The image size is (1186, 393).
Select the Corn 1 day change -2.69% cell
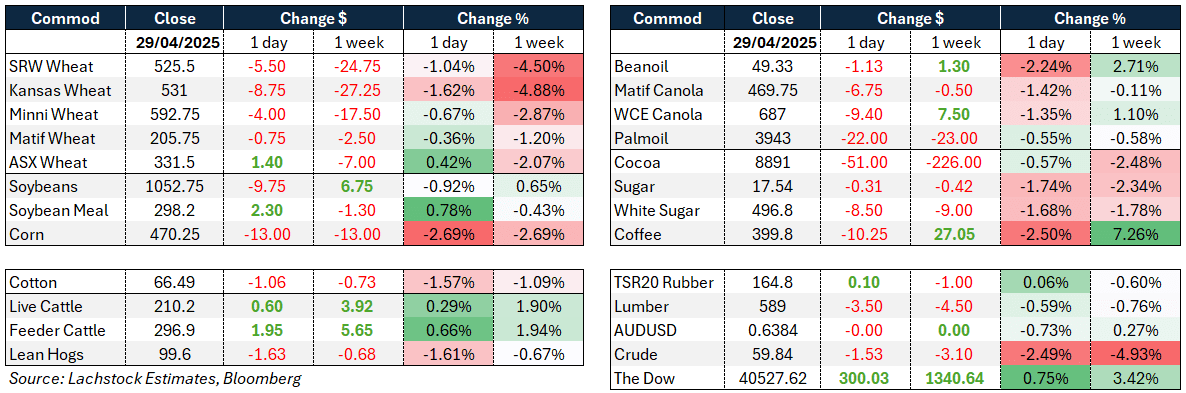coord(449,234)
